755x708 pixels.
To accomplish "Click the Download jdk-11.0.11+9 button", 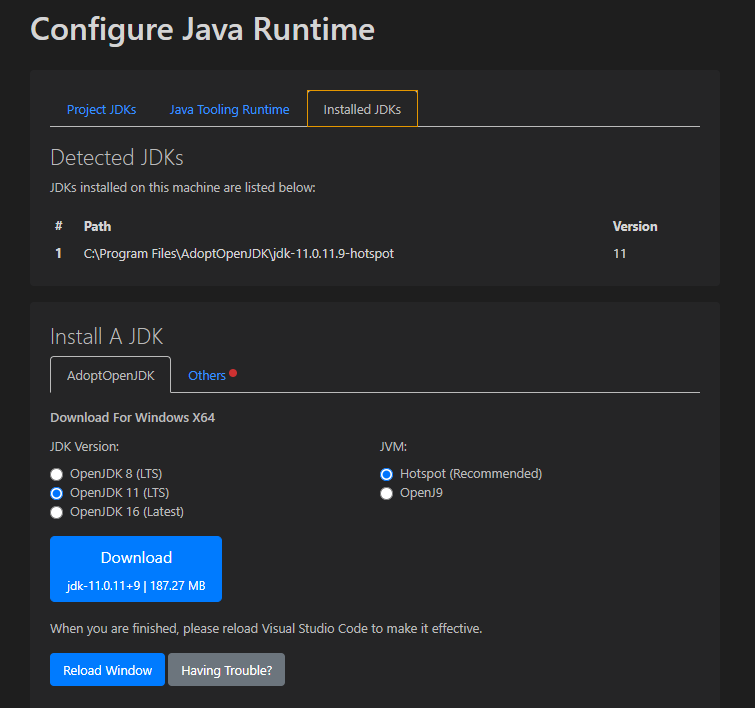I will 136,569.
